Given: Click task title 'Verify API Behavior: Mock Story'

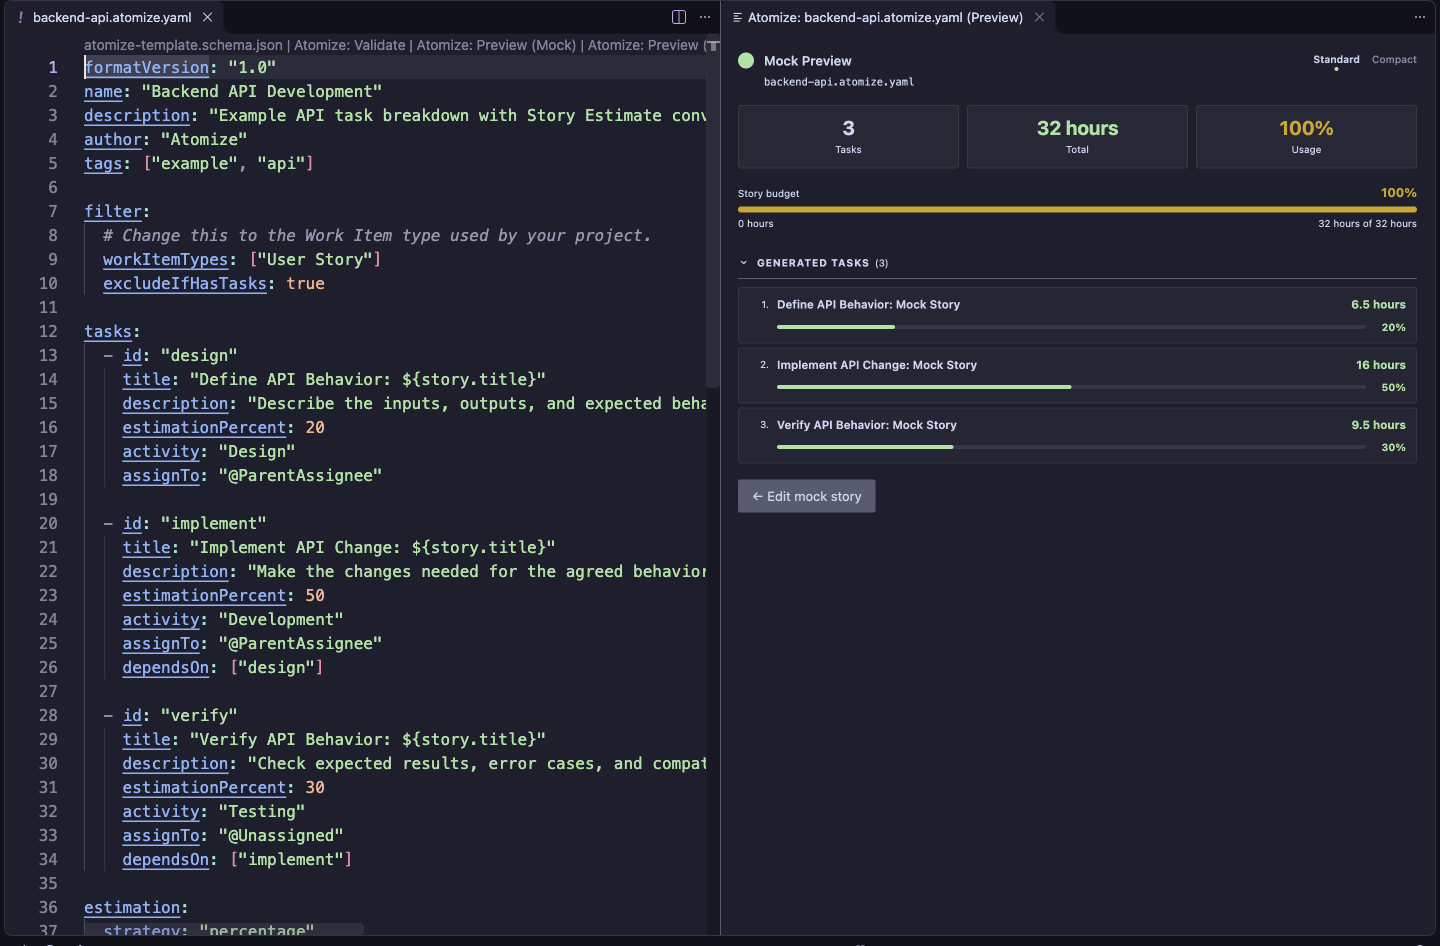Looking at the screenshot, I should coord(867,425).
